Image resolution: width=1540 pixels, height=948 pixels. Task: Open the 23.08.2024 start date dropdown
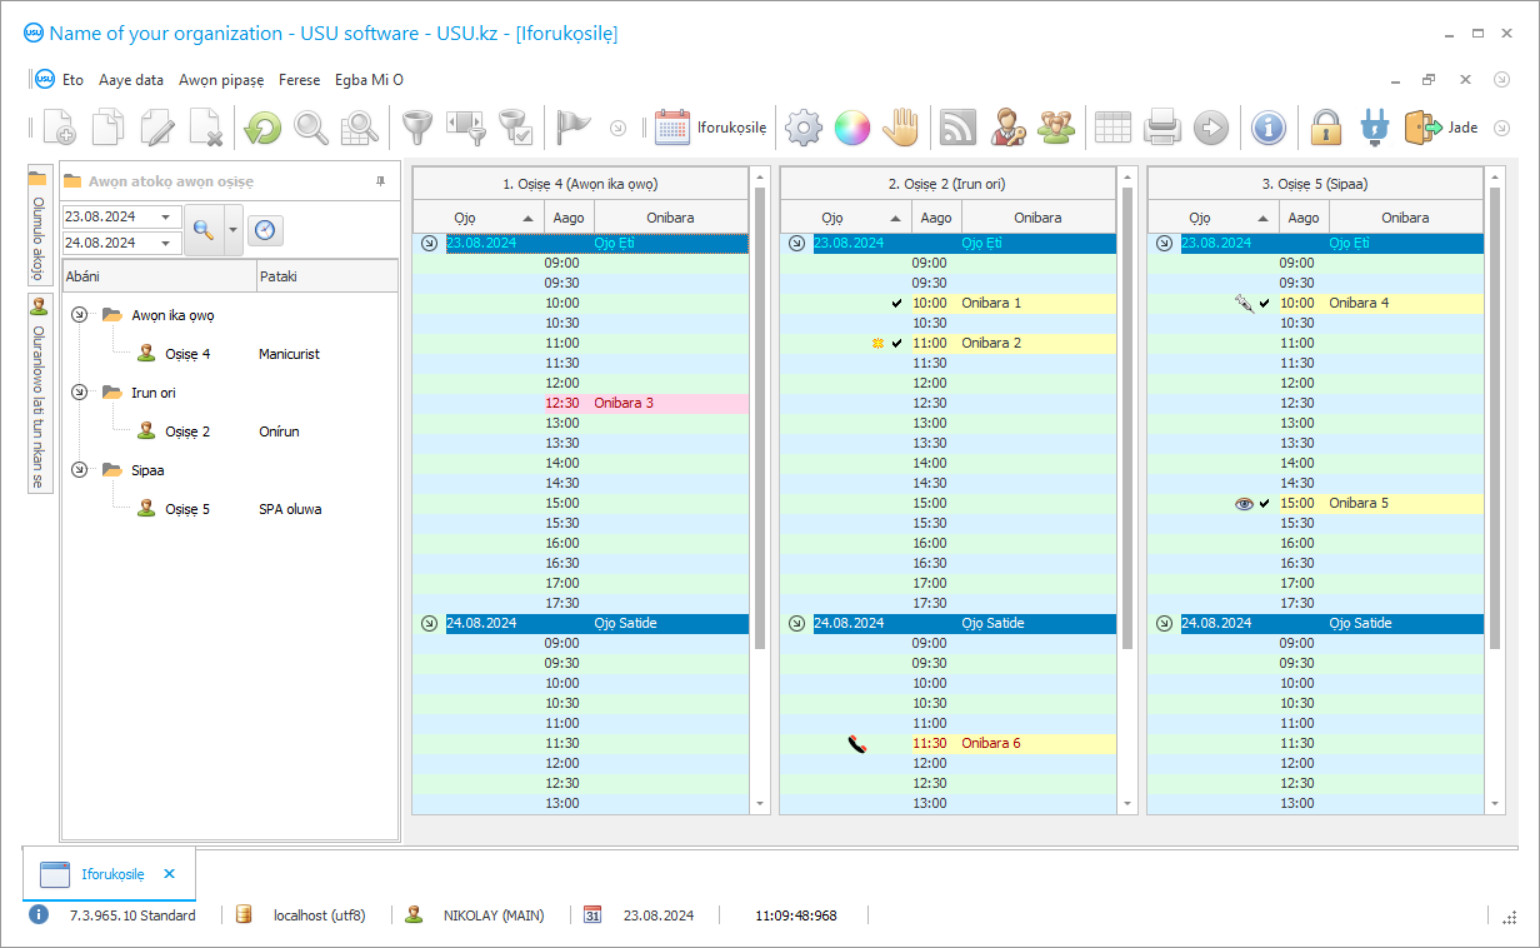(166, 217)
